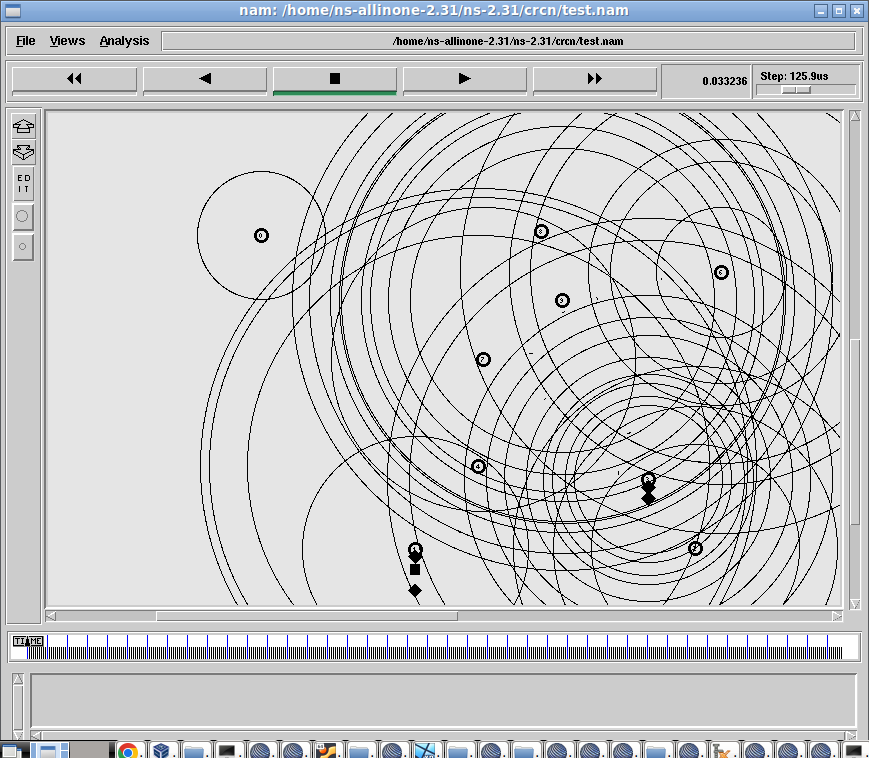Screen dimensions: 869x758
Task: Click the square packet marker
Action: pos(415,570)
